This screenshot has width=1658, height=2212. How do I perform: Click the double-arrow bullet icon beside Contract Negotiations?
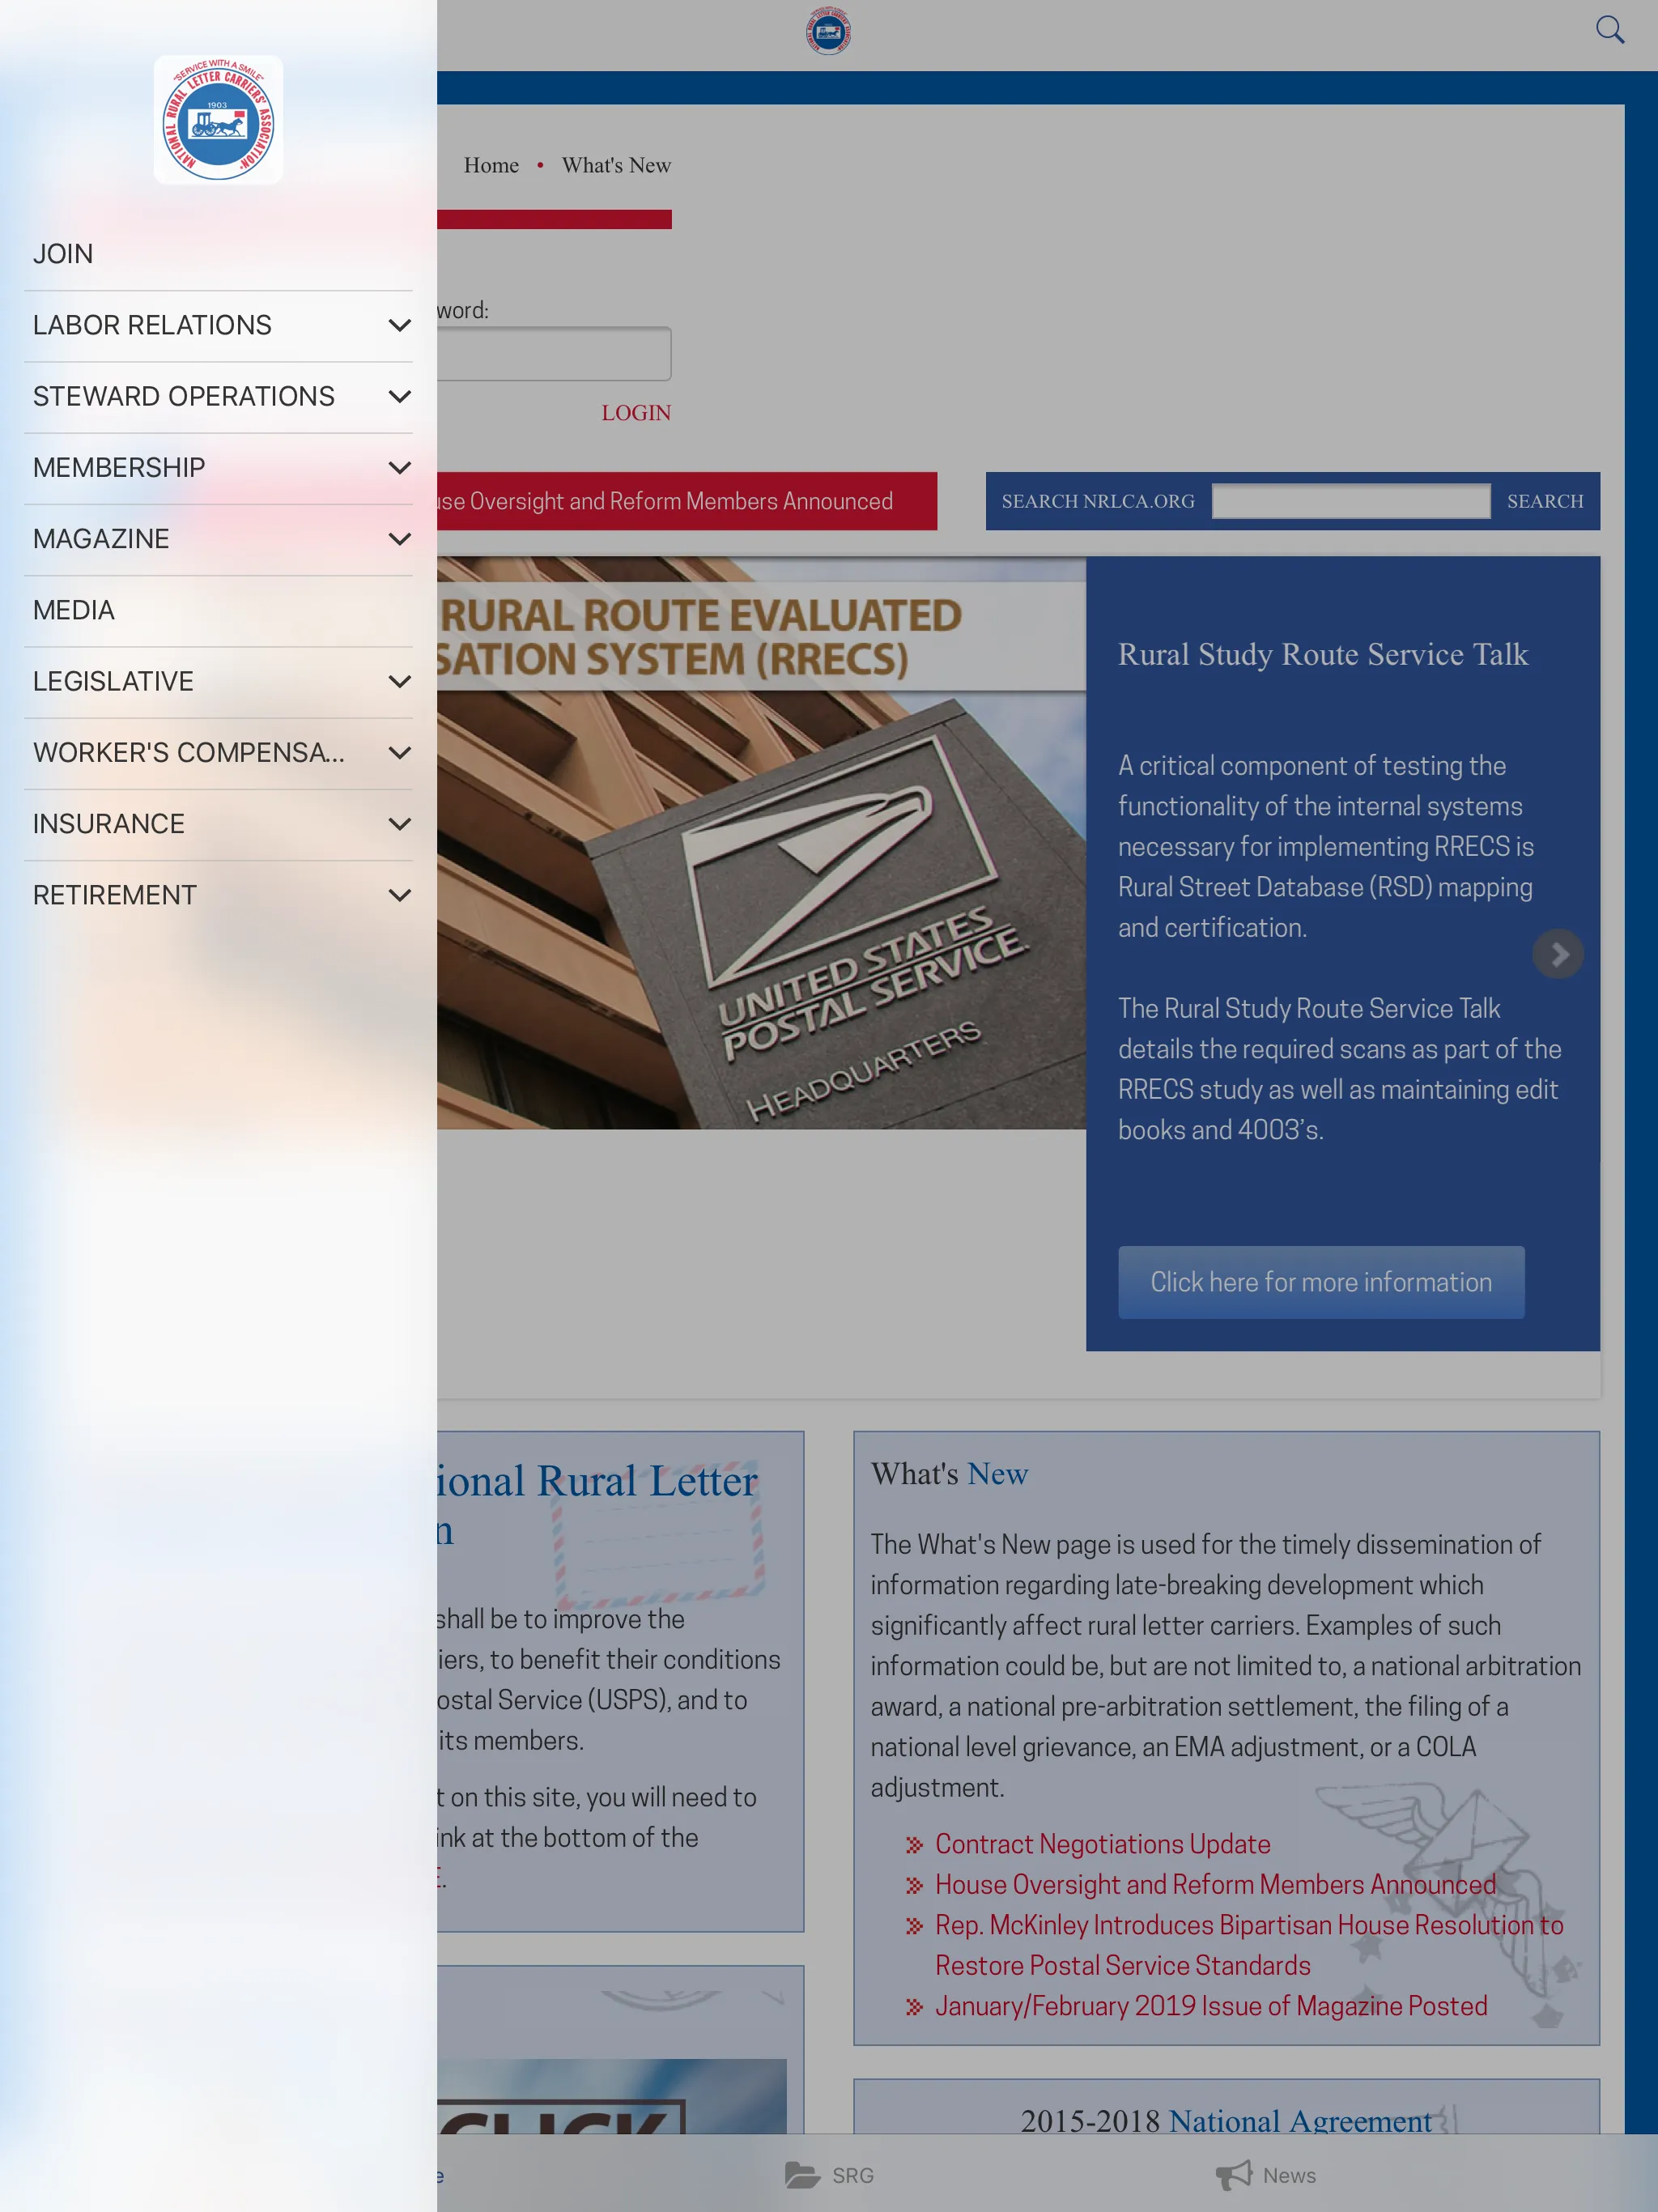tap(911, 1843)
